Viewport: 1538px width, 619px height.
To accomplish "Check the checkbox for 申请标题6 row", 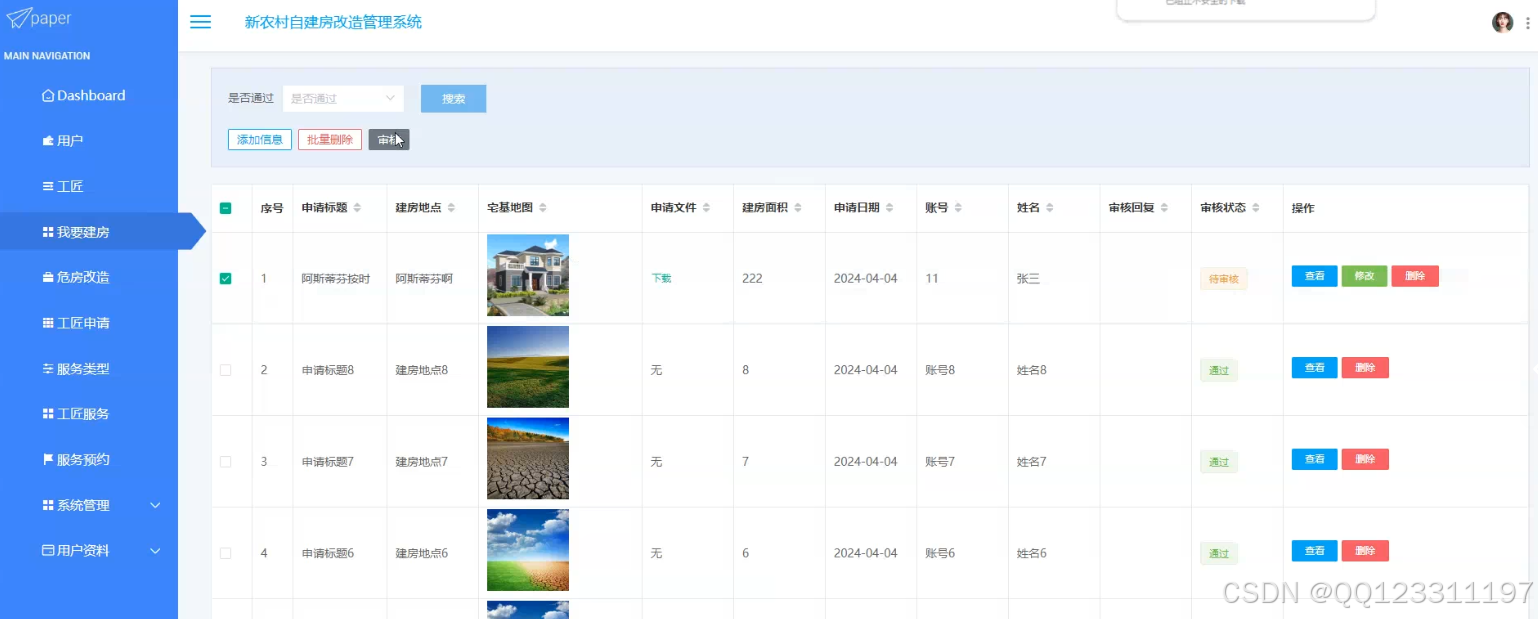I will tap(225, 553).
